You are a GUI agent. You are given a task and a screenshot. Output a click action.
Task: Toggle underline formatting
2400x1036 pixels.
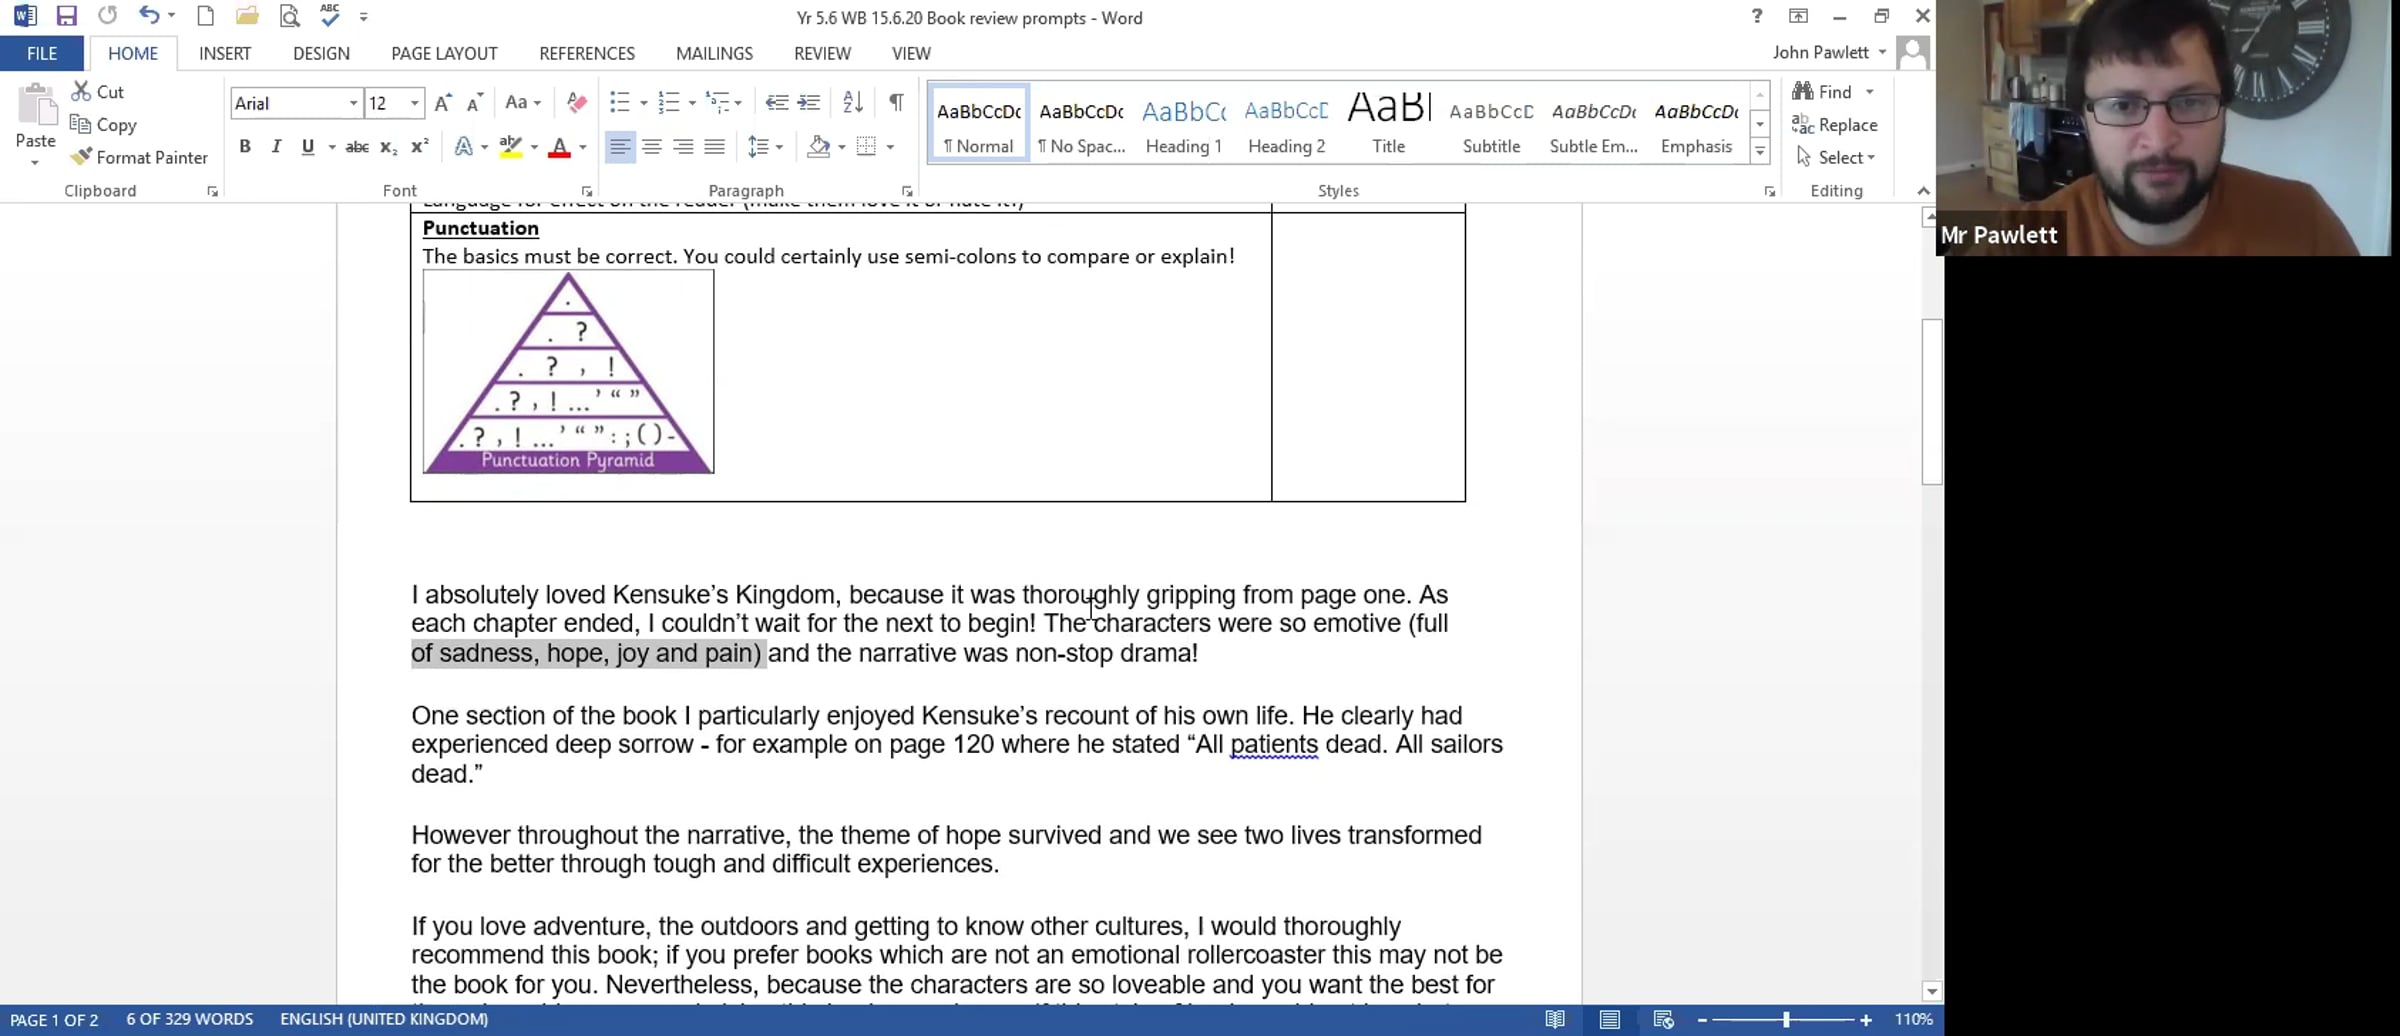[x=308, y=148]
